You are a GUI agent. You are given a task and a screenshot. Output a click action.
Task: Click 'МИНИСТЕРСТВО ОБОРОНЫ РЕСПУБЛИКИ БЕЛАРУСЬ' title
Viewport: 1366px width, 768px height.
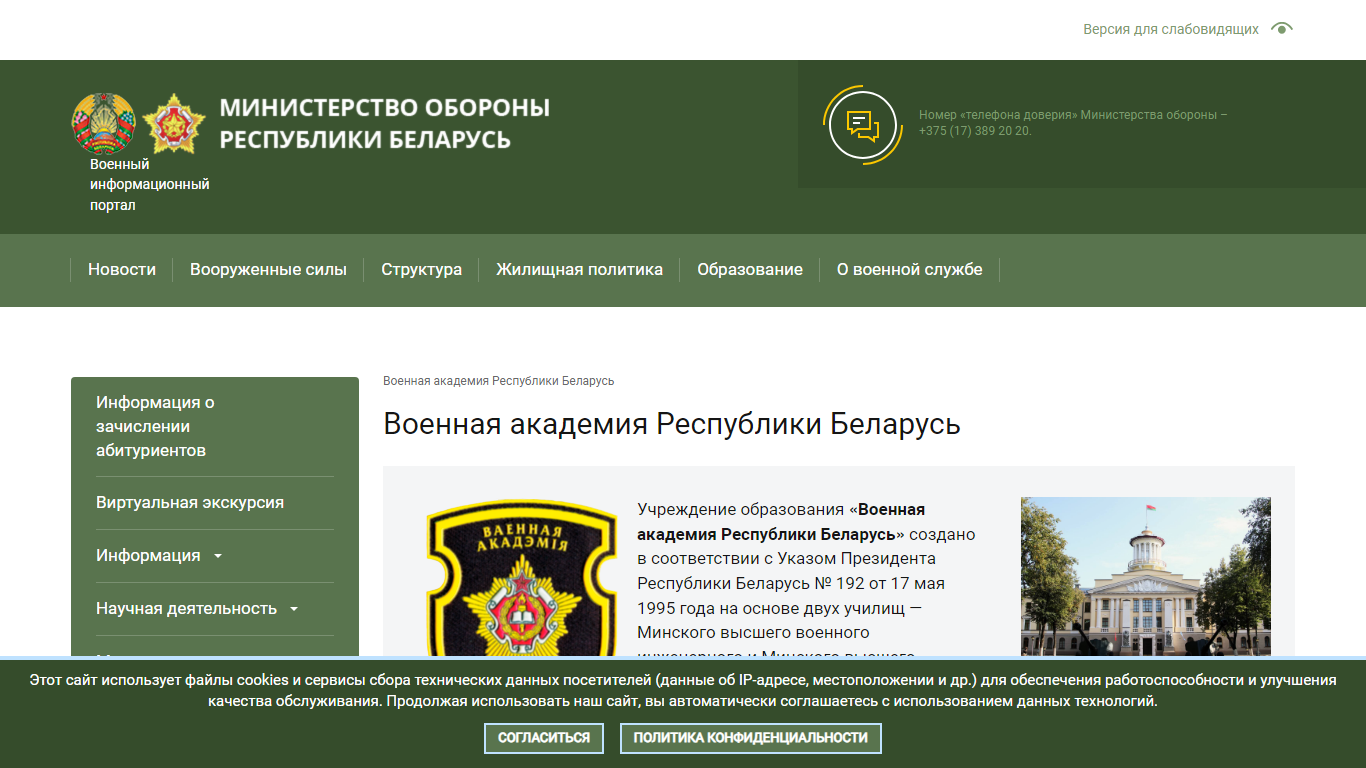(385, 123)
